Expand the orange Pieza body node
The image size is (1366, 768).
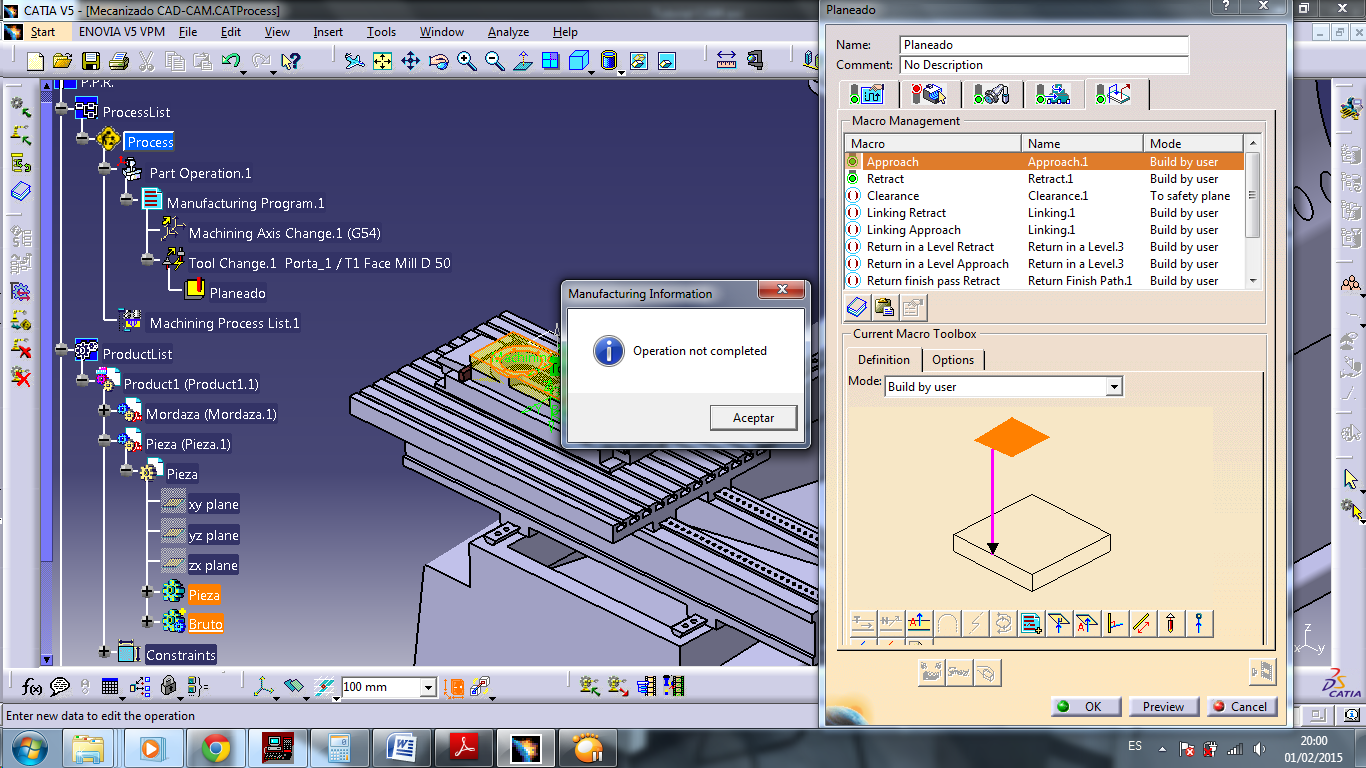tap(148, 591)
